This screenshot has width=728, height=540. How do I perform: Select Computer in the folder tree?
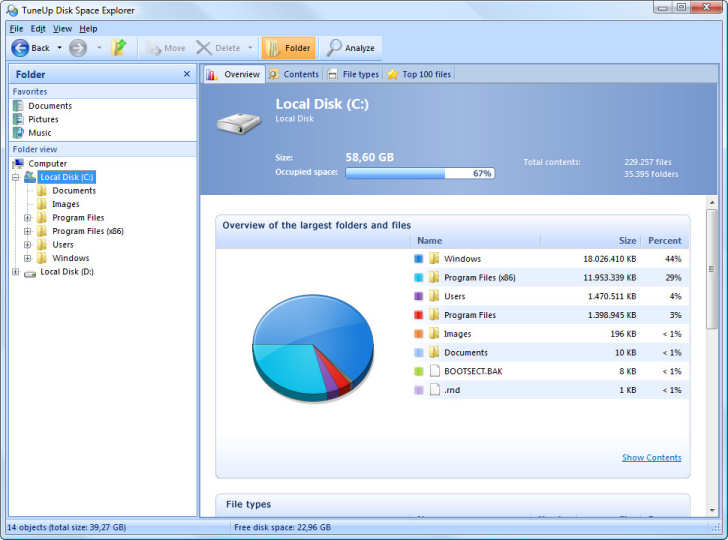click(47, 163)
